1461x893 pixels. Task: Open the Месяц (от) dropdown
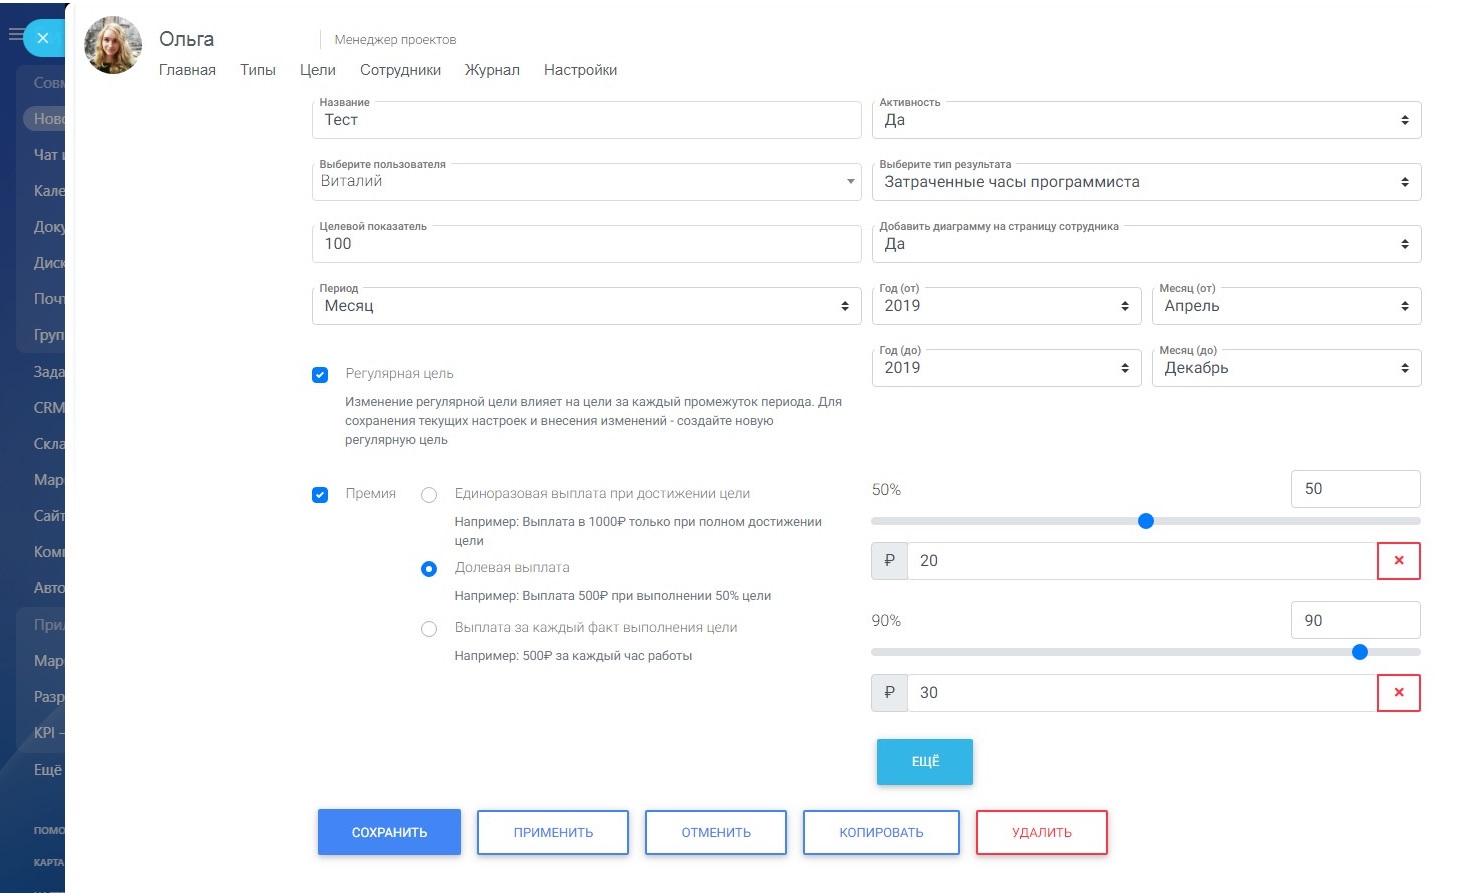1286,306
